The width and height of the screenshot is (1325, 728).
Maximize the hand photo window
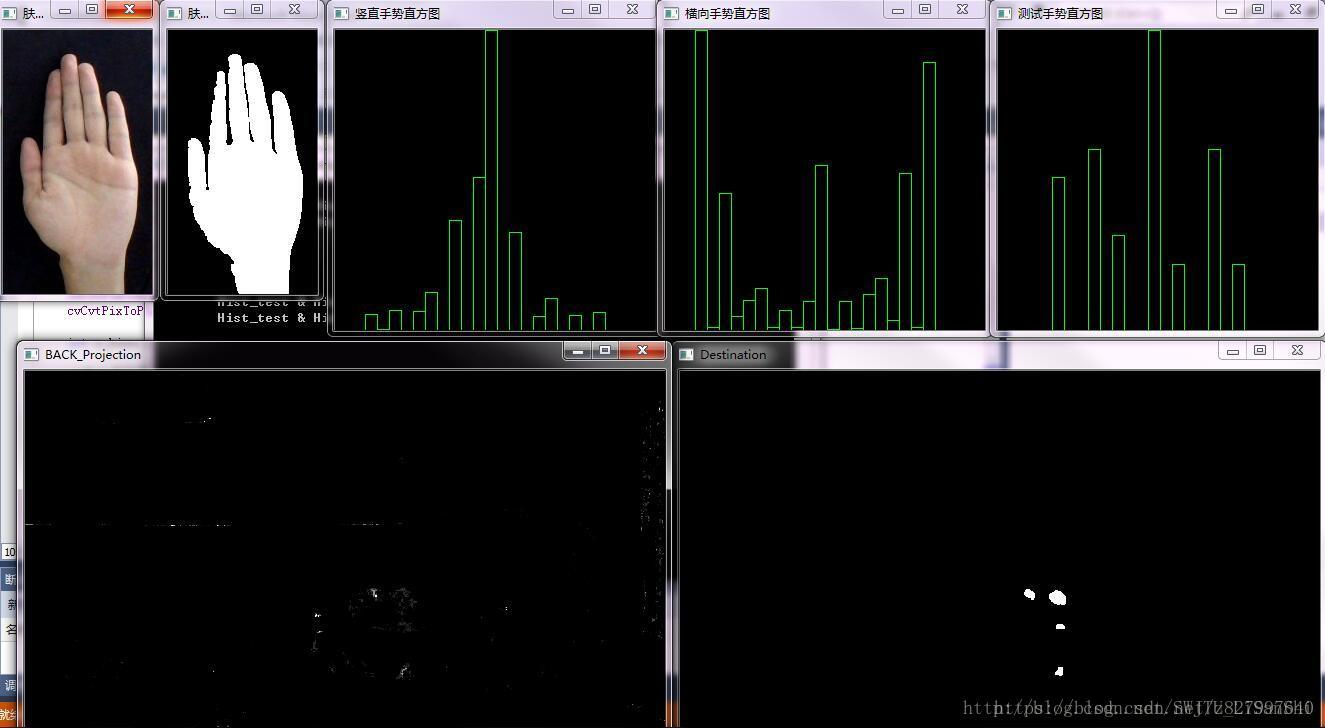tap(92, 9)
